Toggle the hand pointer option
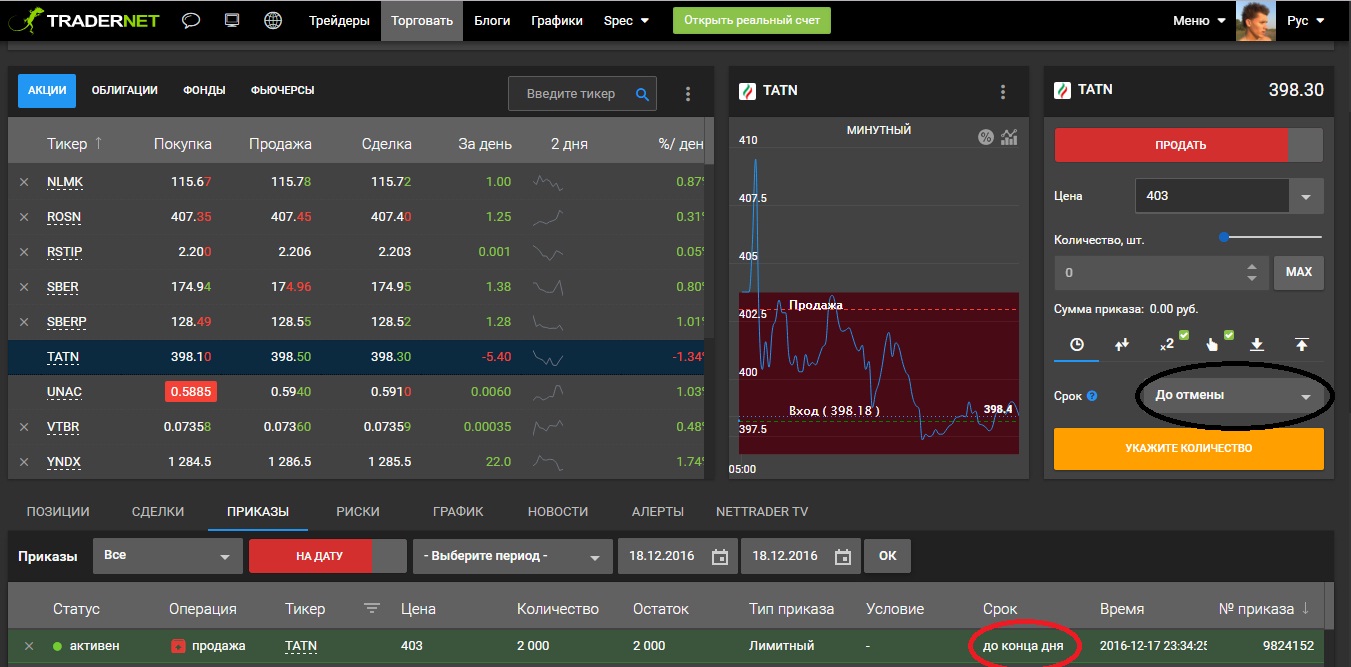1351x667 pixels. point(1219,342)
